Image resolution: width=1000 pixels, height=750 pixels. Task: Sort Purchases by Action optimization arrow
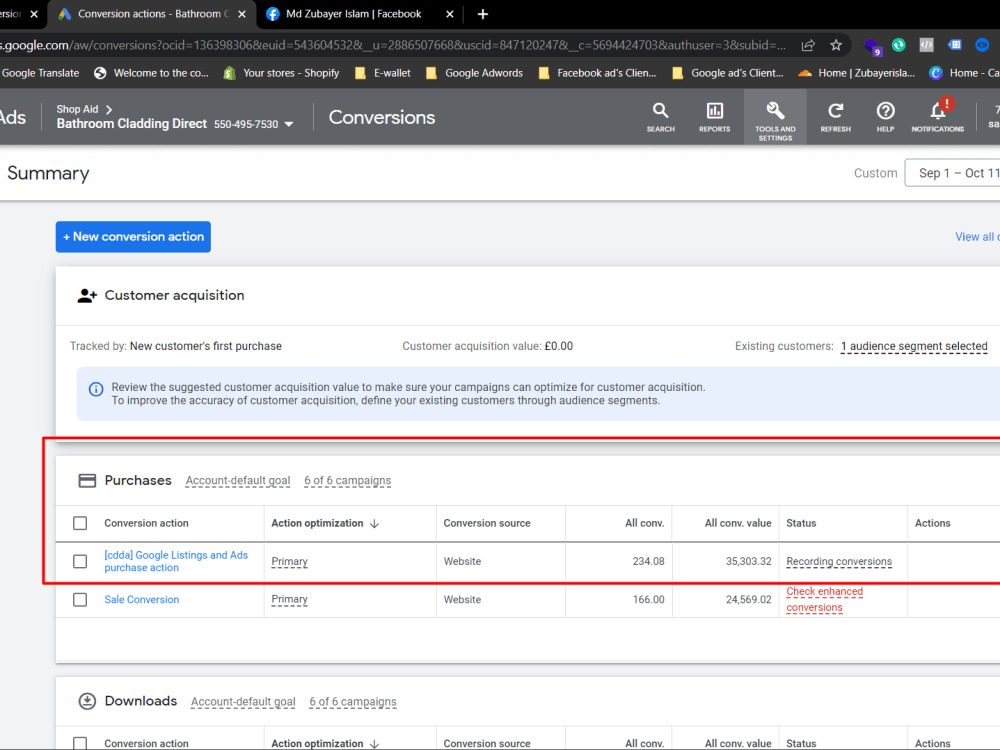click(375, 524)
